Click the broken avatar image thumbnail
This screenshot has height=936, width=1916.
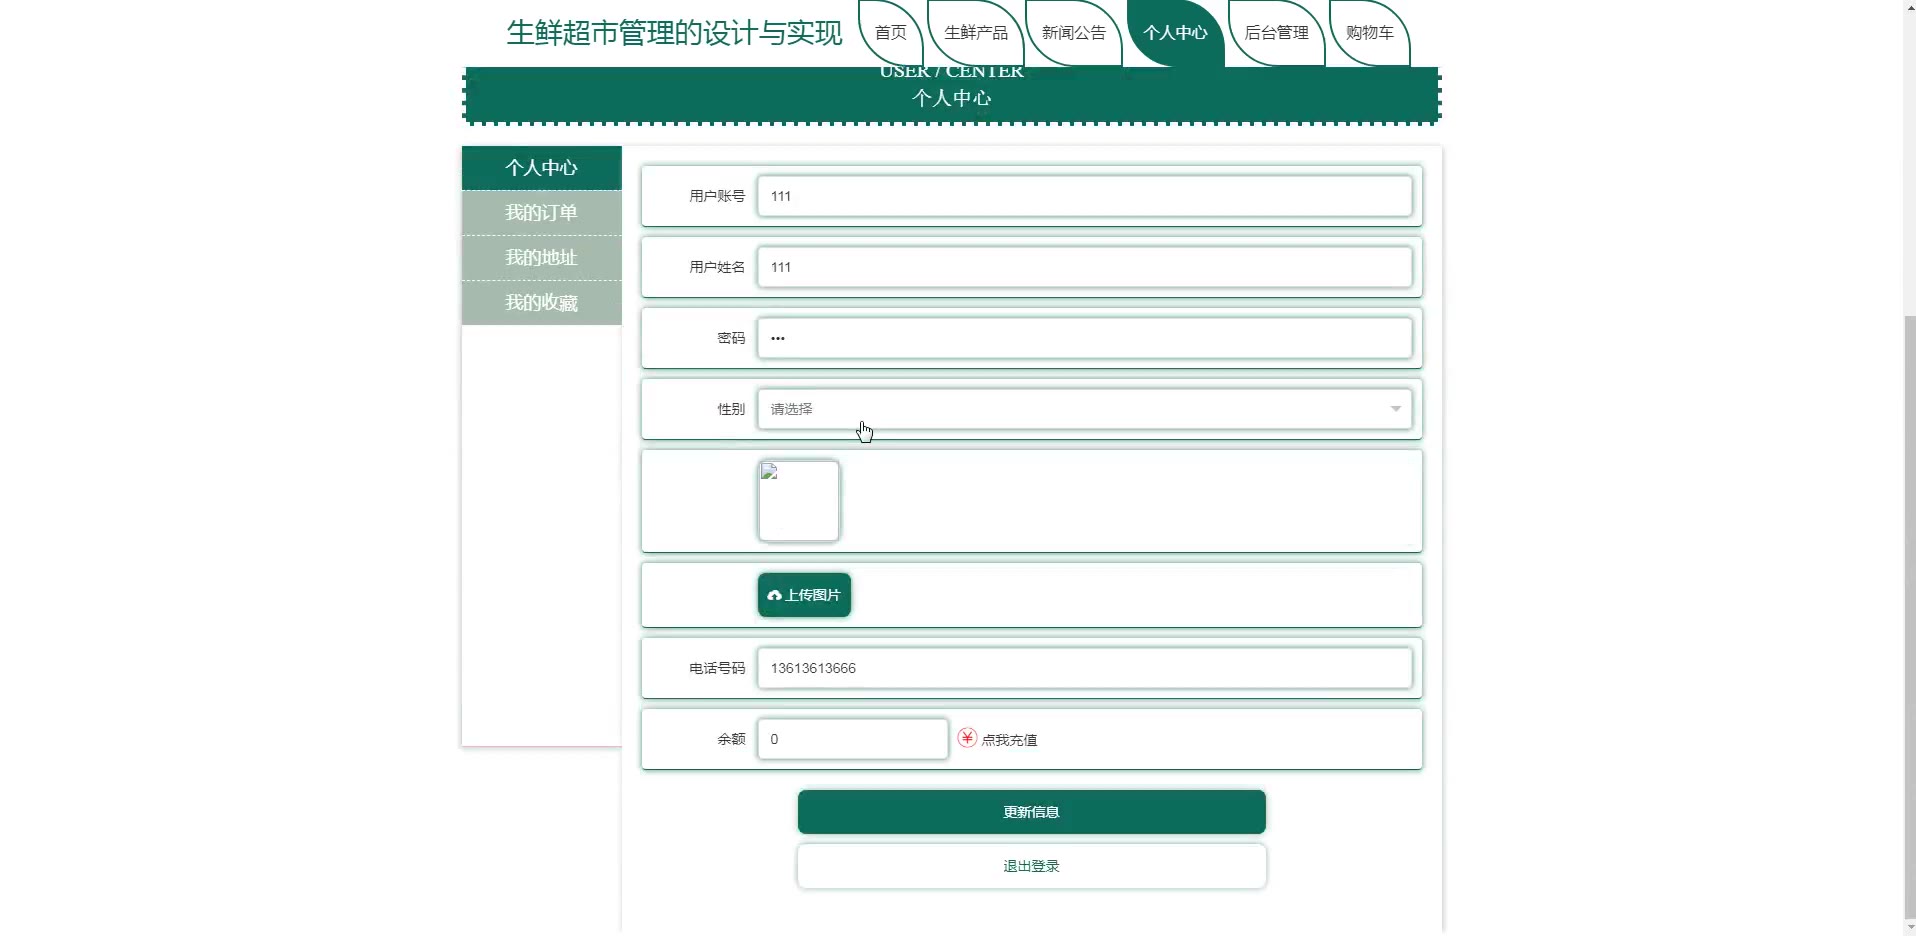[x=799, y=501]
